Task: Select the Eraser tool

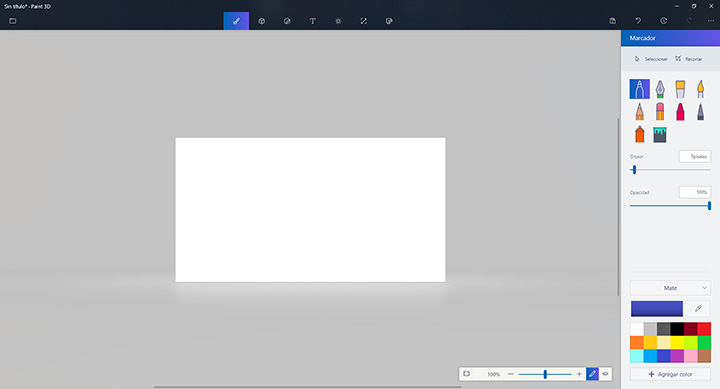Action: (660, 112)
